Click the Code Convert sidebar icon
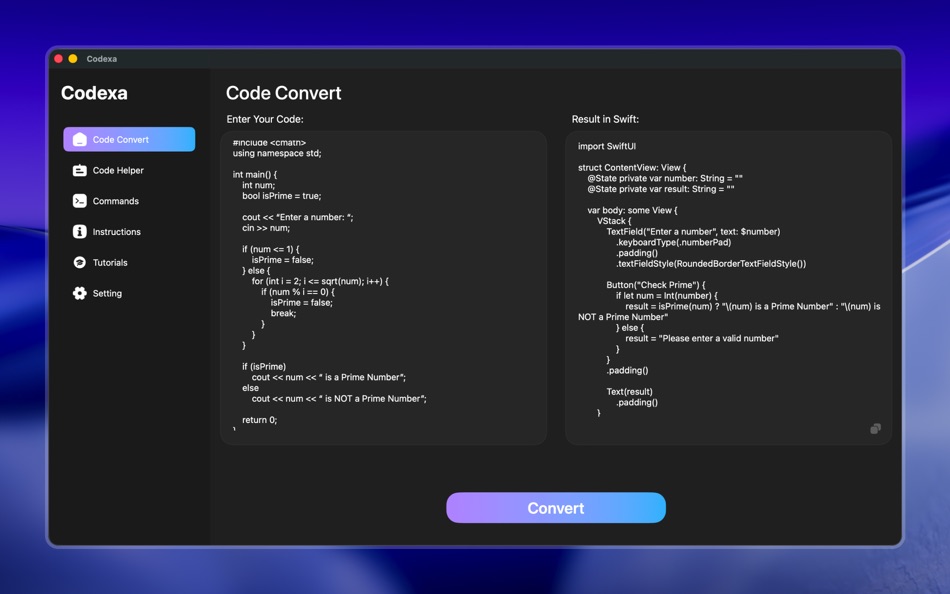The width and height of the screenshot is (950, 594). tap(79, 139)
